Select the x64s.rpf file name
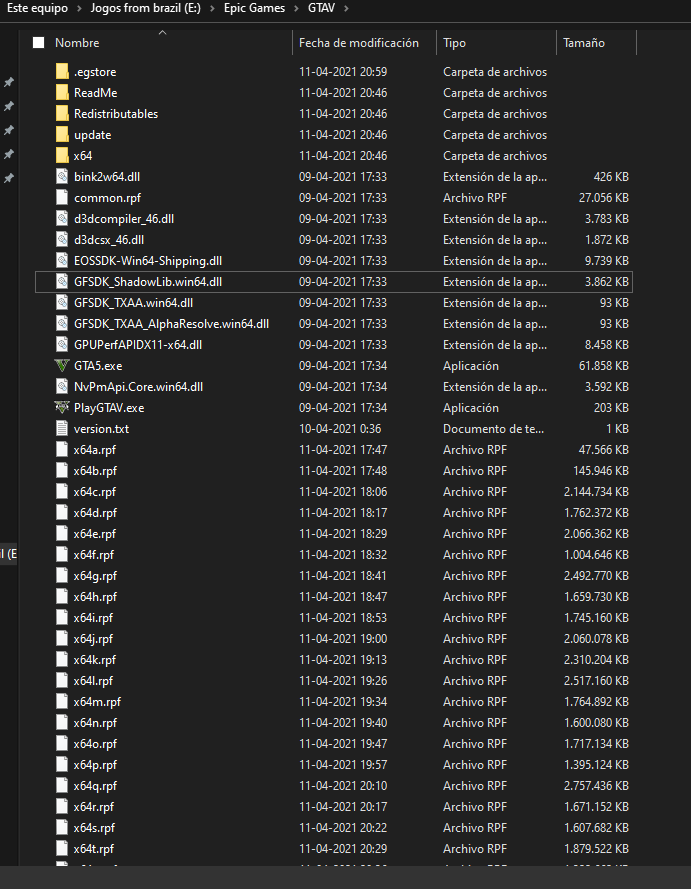The image size is (691, 889). coord(95,827)
